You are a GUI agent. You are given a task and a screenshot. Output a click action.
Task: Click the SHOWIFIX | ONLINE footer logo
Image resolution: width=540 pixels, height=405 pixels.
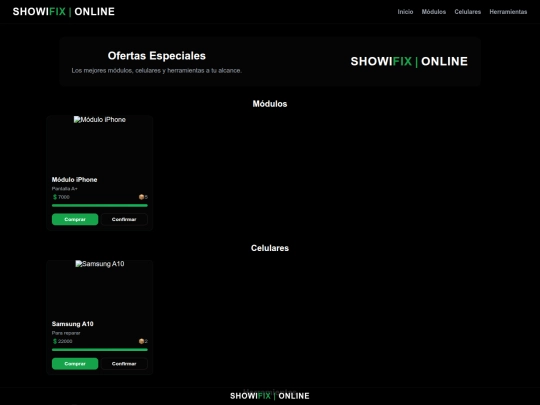point(270,396)
